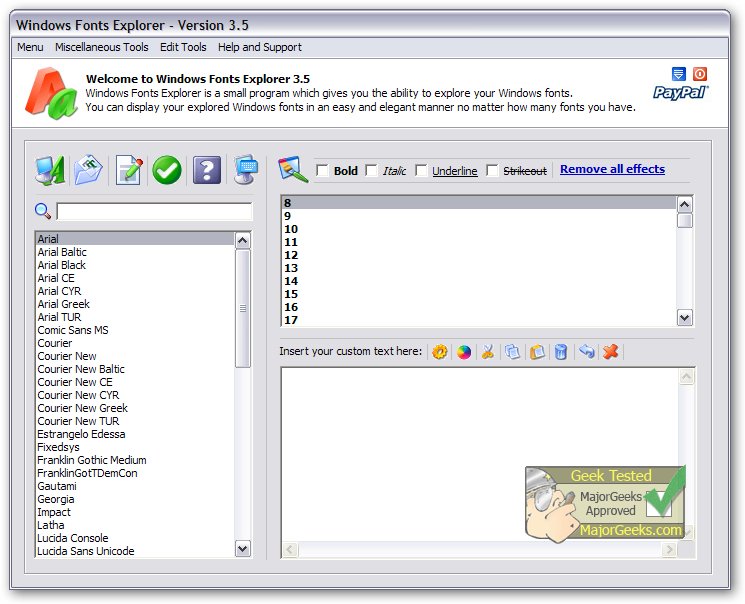This screenshot has width=745, height=604.
Task: Click the blue trash bin icon
Action: click(561, 352)
